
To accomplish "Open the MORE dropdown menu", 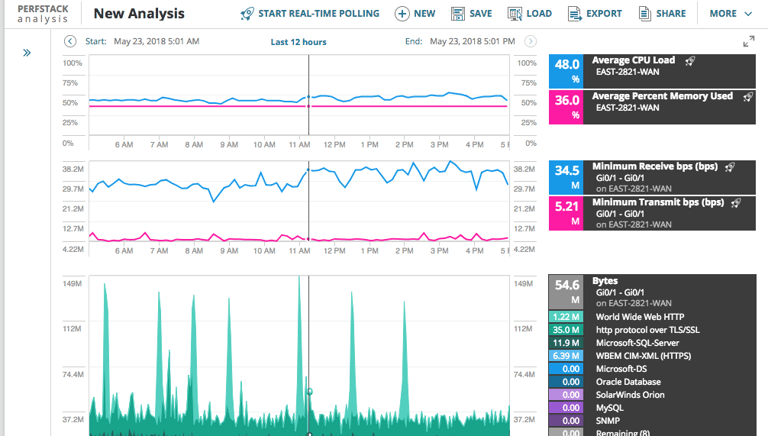I will [731, 14].
